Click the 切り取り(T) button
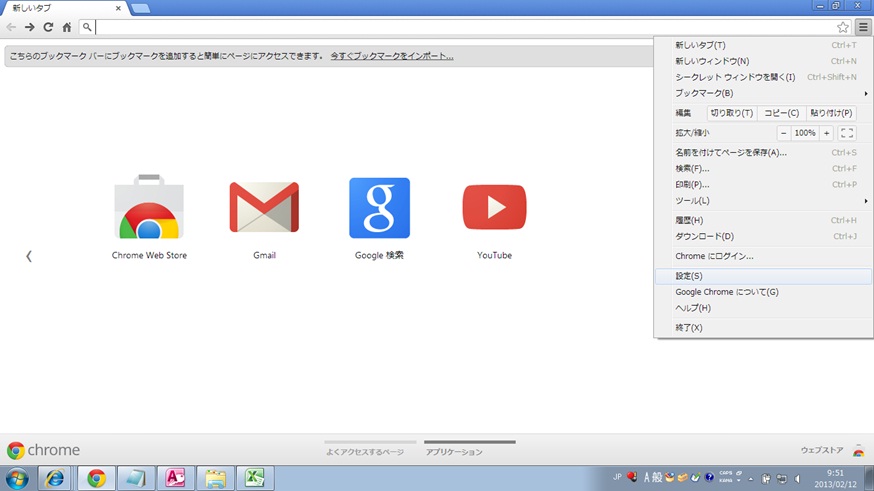Image resolution: width=874 pixels, height=491 pixels. (731, 113)
